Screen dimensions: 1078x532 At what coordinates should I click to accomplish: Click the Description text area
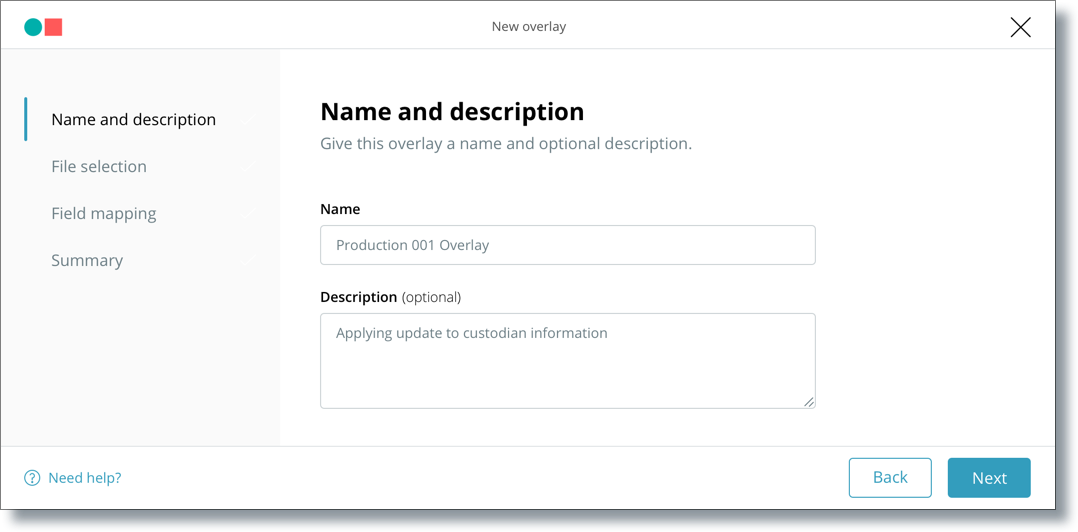click(568, 361)
